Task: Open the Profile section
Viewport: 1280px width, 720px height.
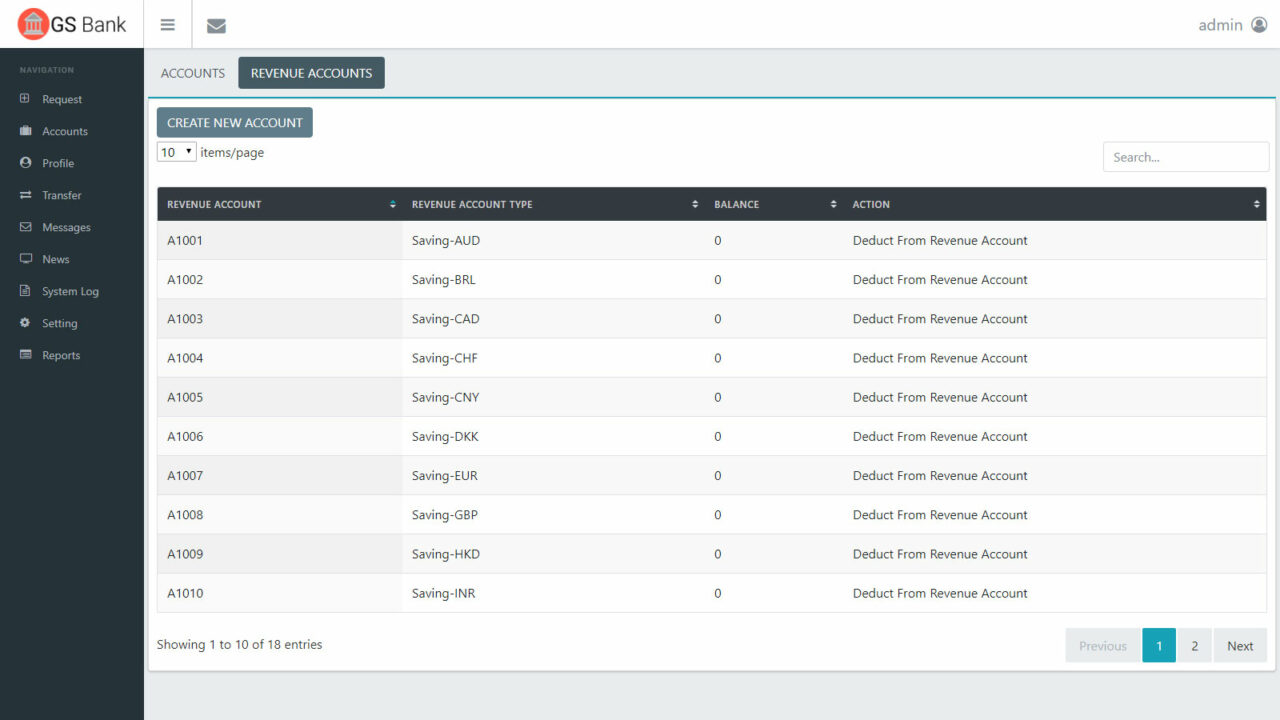Action: [x=56, y=163]
